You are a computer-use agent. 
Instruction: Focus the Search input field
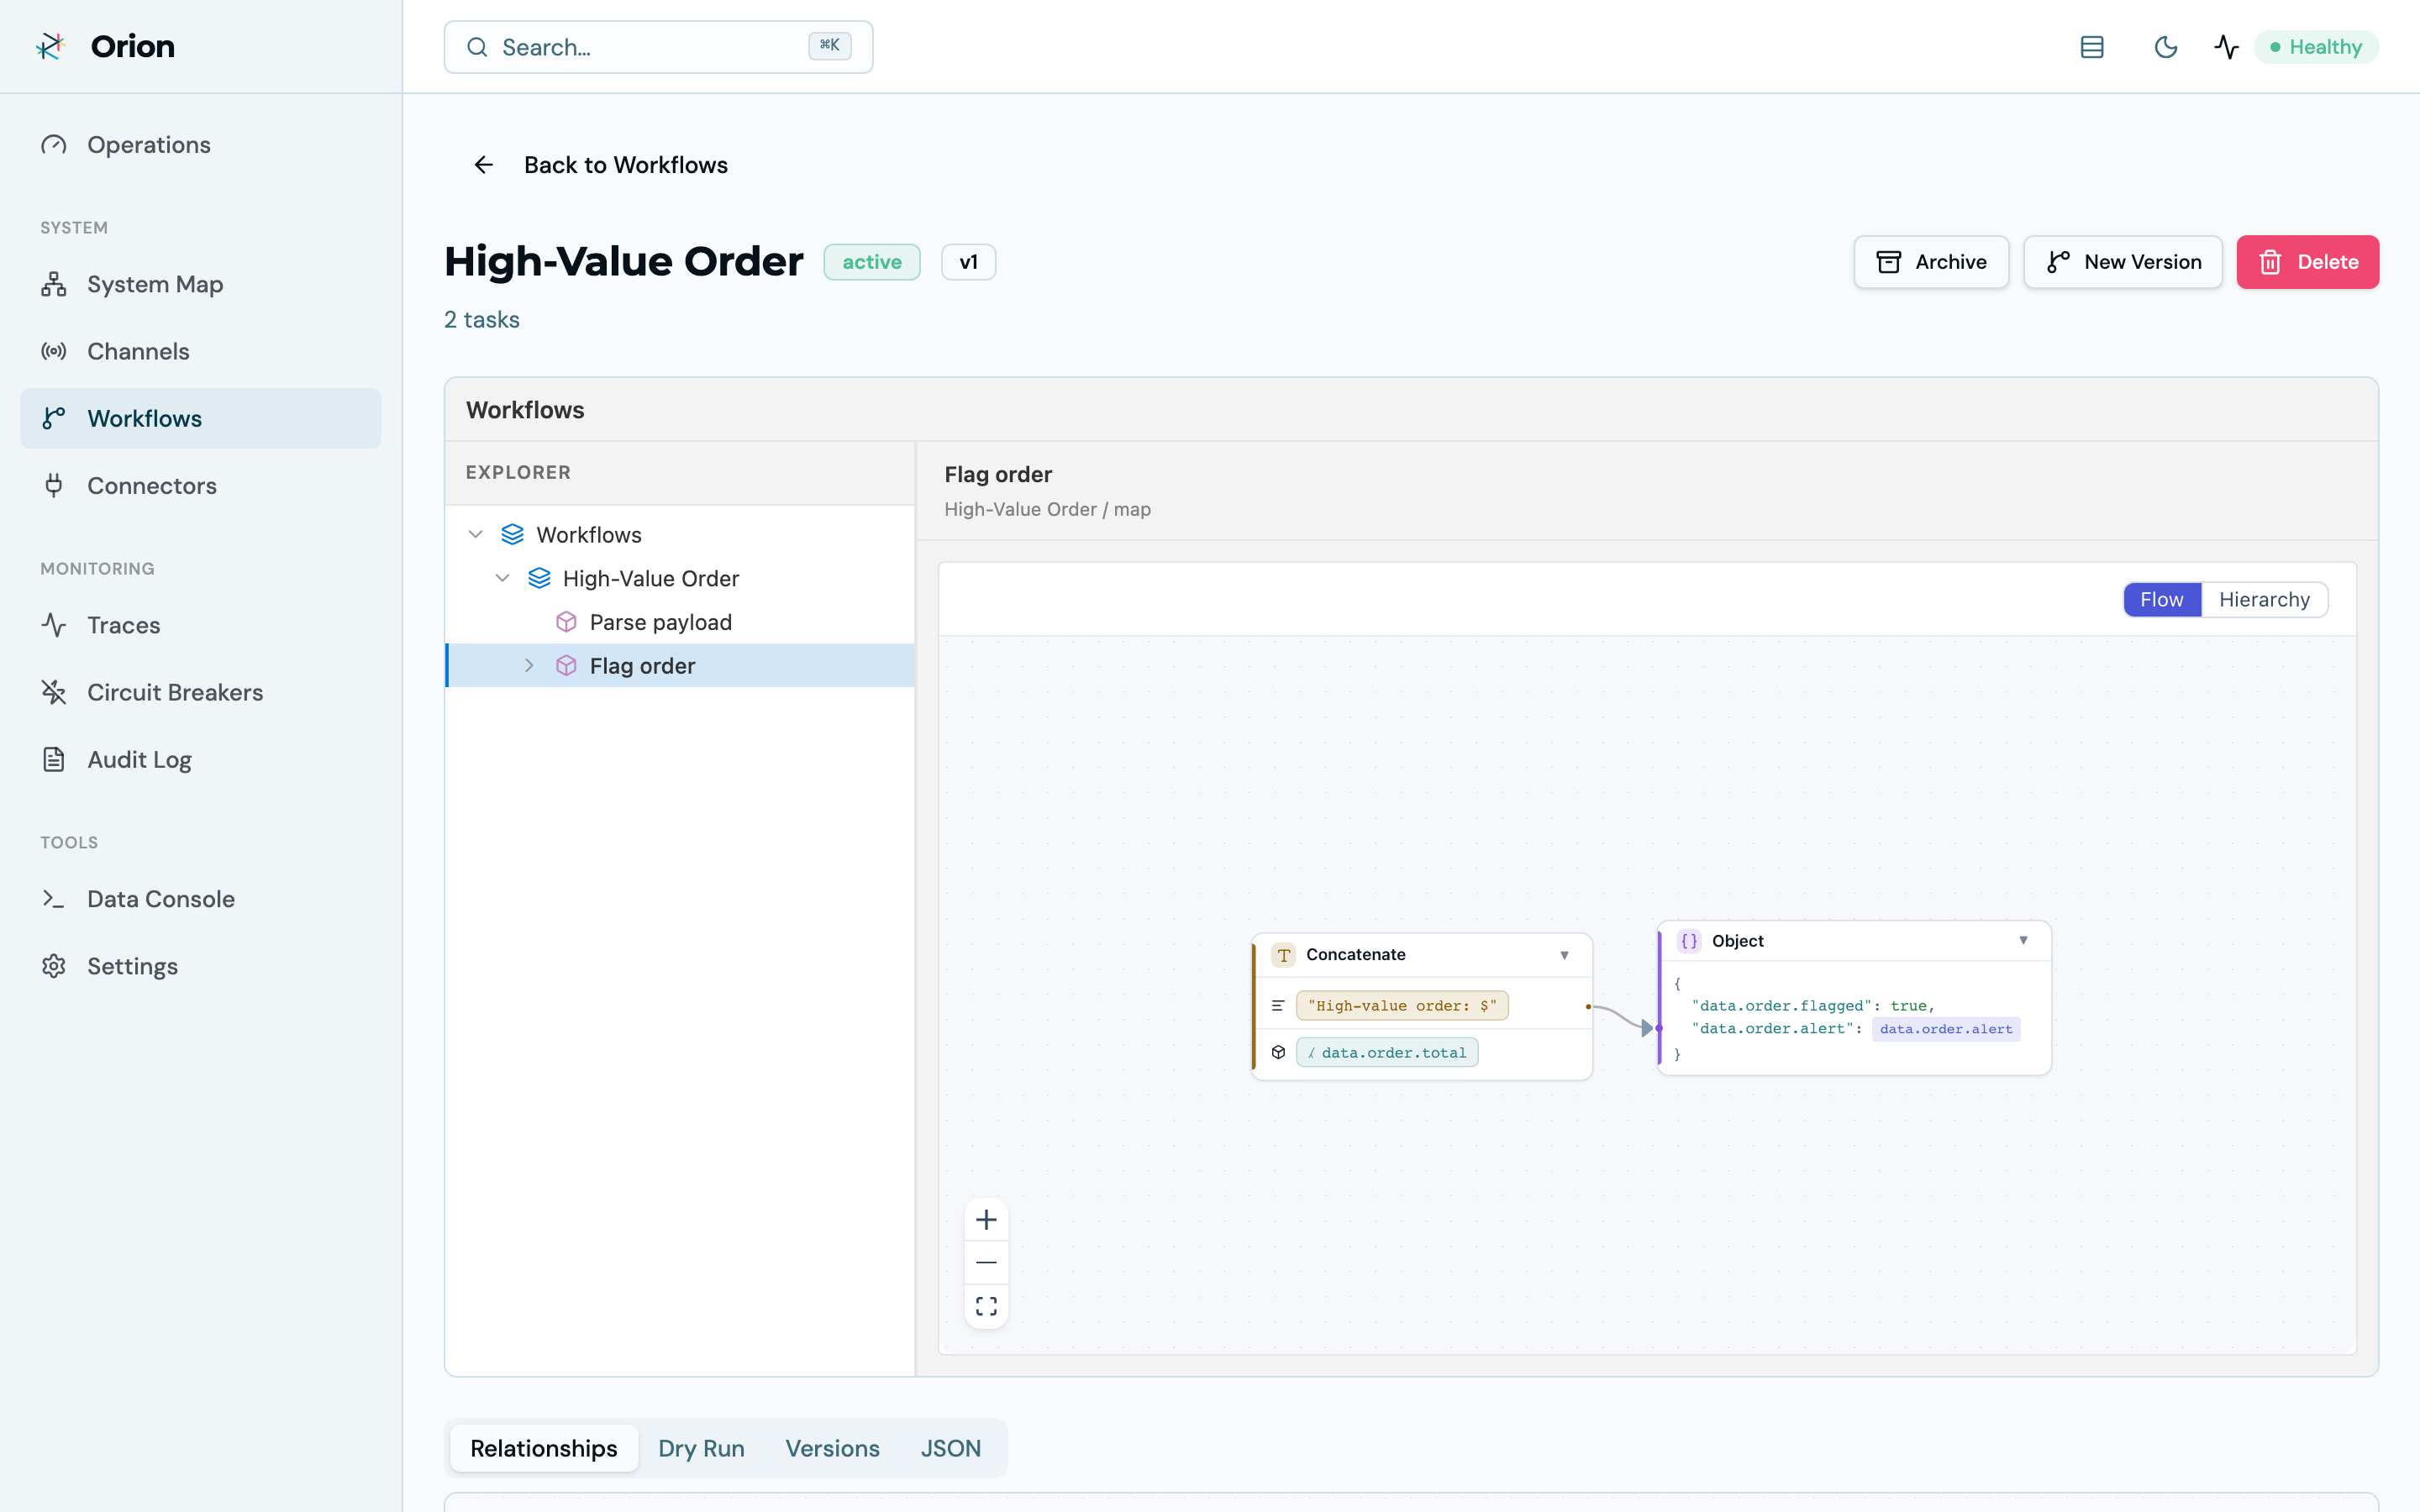(658, 47)
